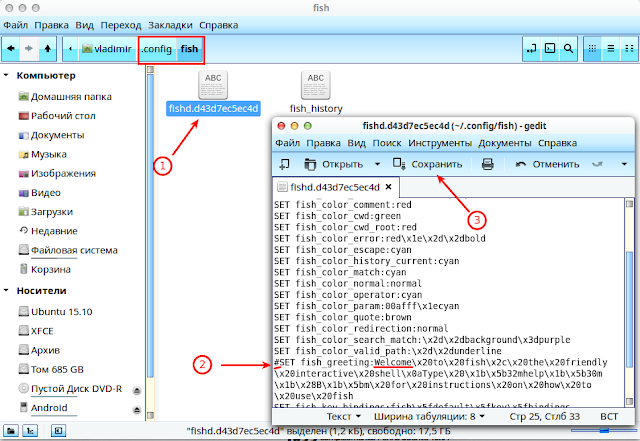Show tree sidebar icon in status bar
640x441 pixels.
30,431
